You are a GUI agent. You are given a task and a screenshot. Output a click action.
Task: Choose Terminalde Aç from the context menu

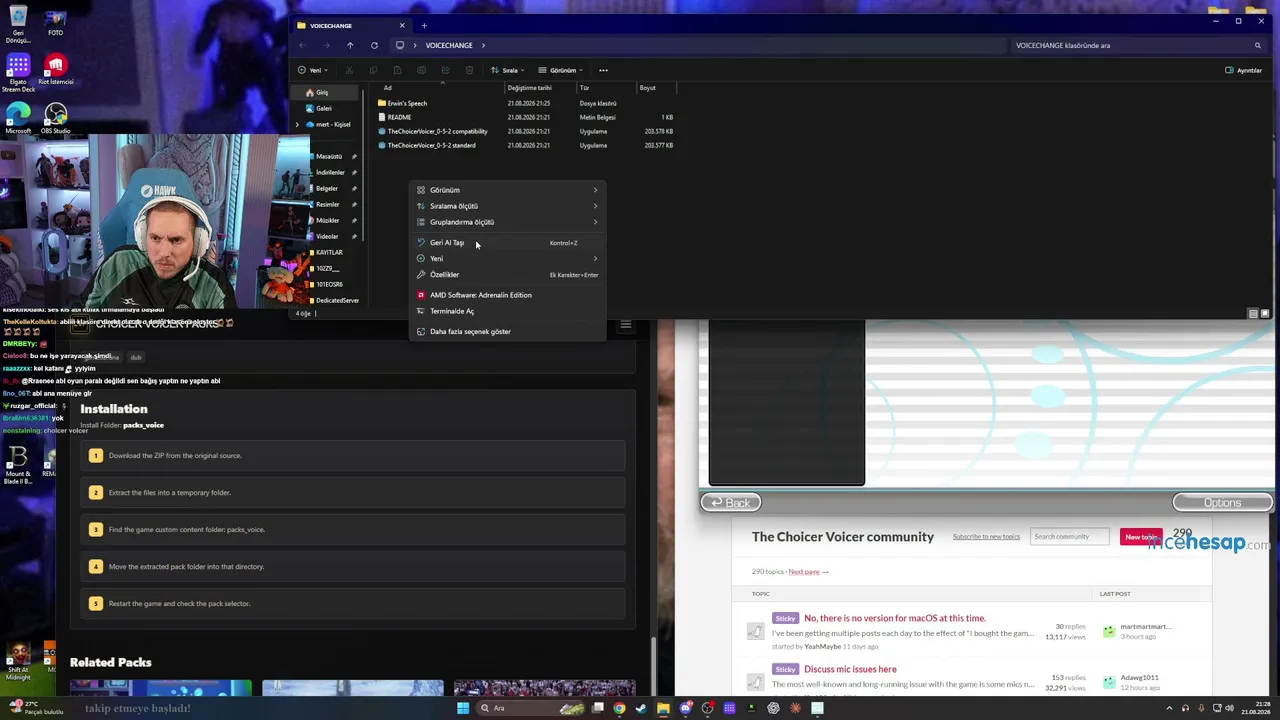point(509,311)
